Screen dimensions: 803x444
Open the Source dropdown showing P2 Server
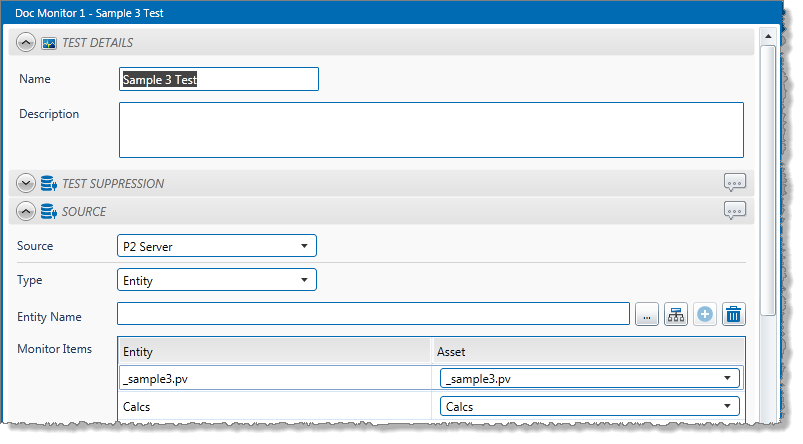coord(217,246)
